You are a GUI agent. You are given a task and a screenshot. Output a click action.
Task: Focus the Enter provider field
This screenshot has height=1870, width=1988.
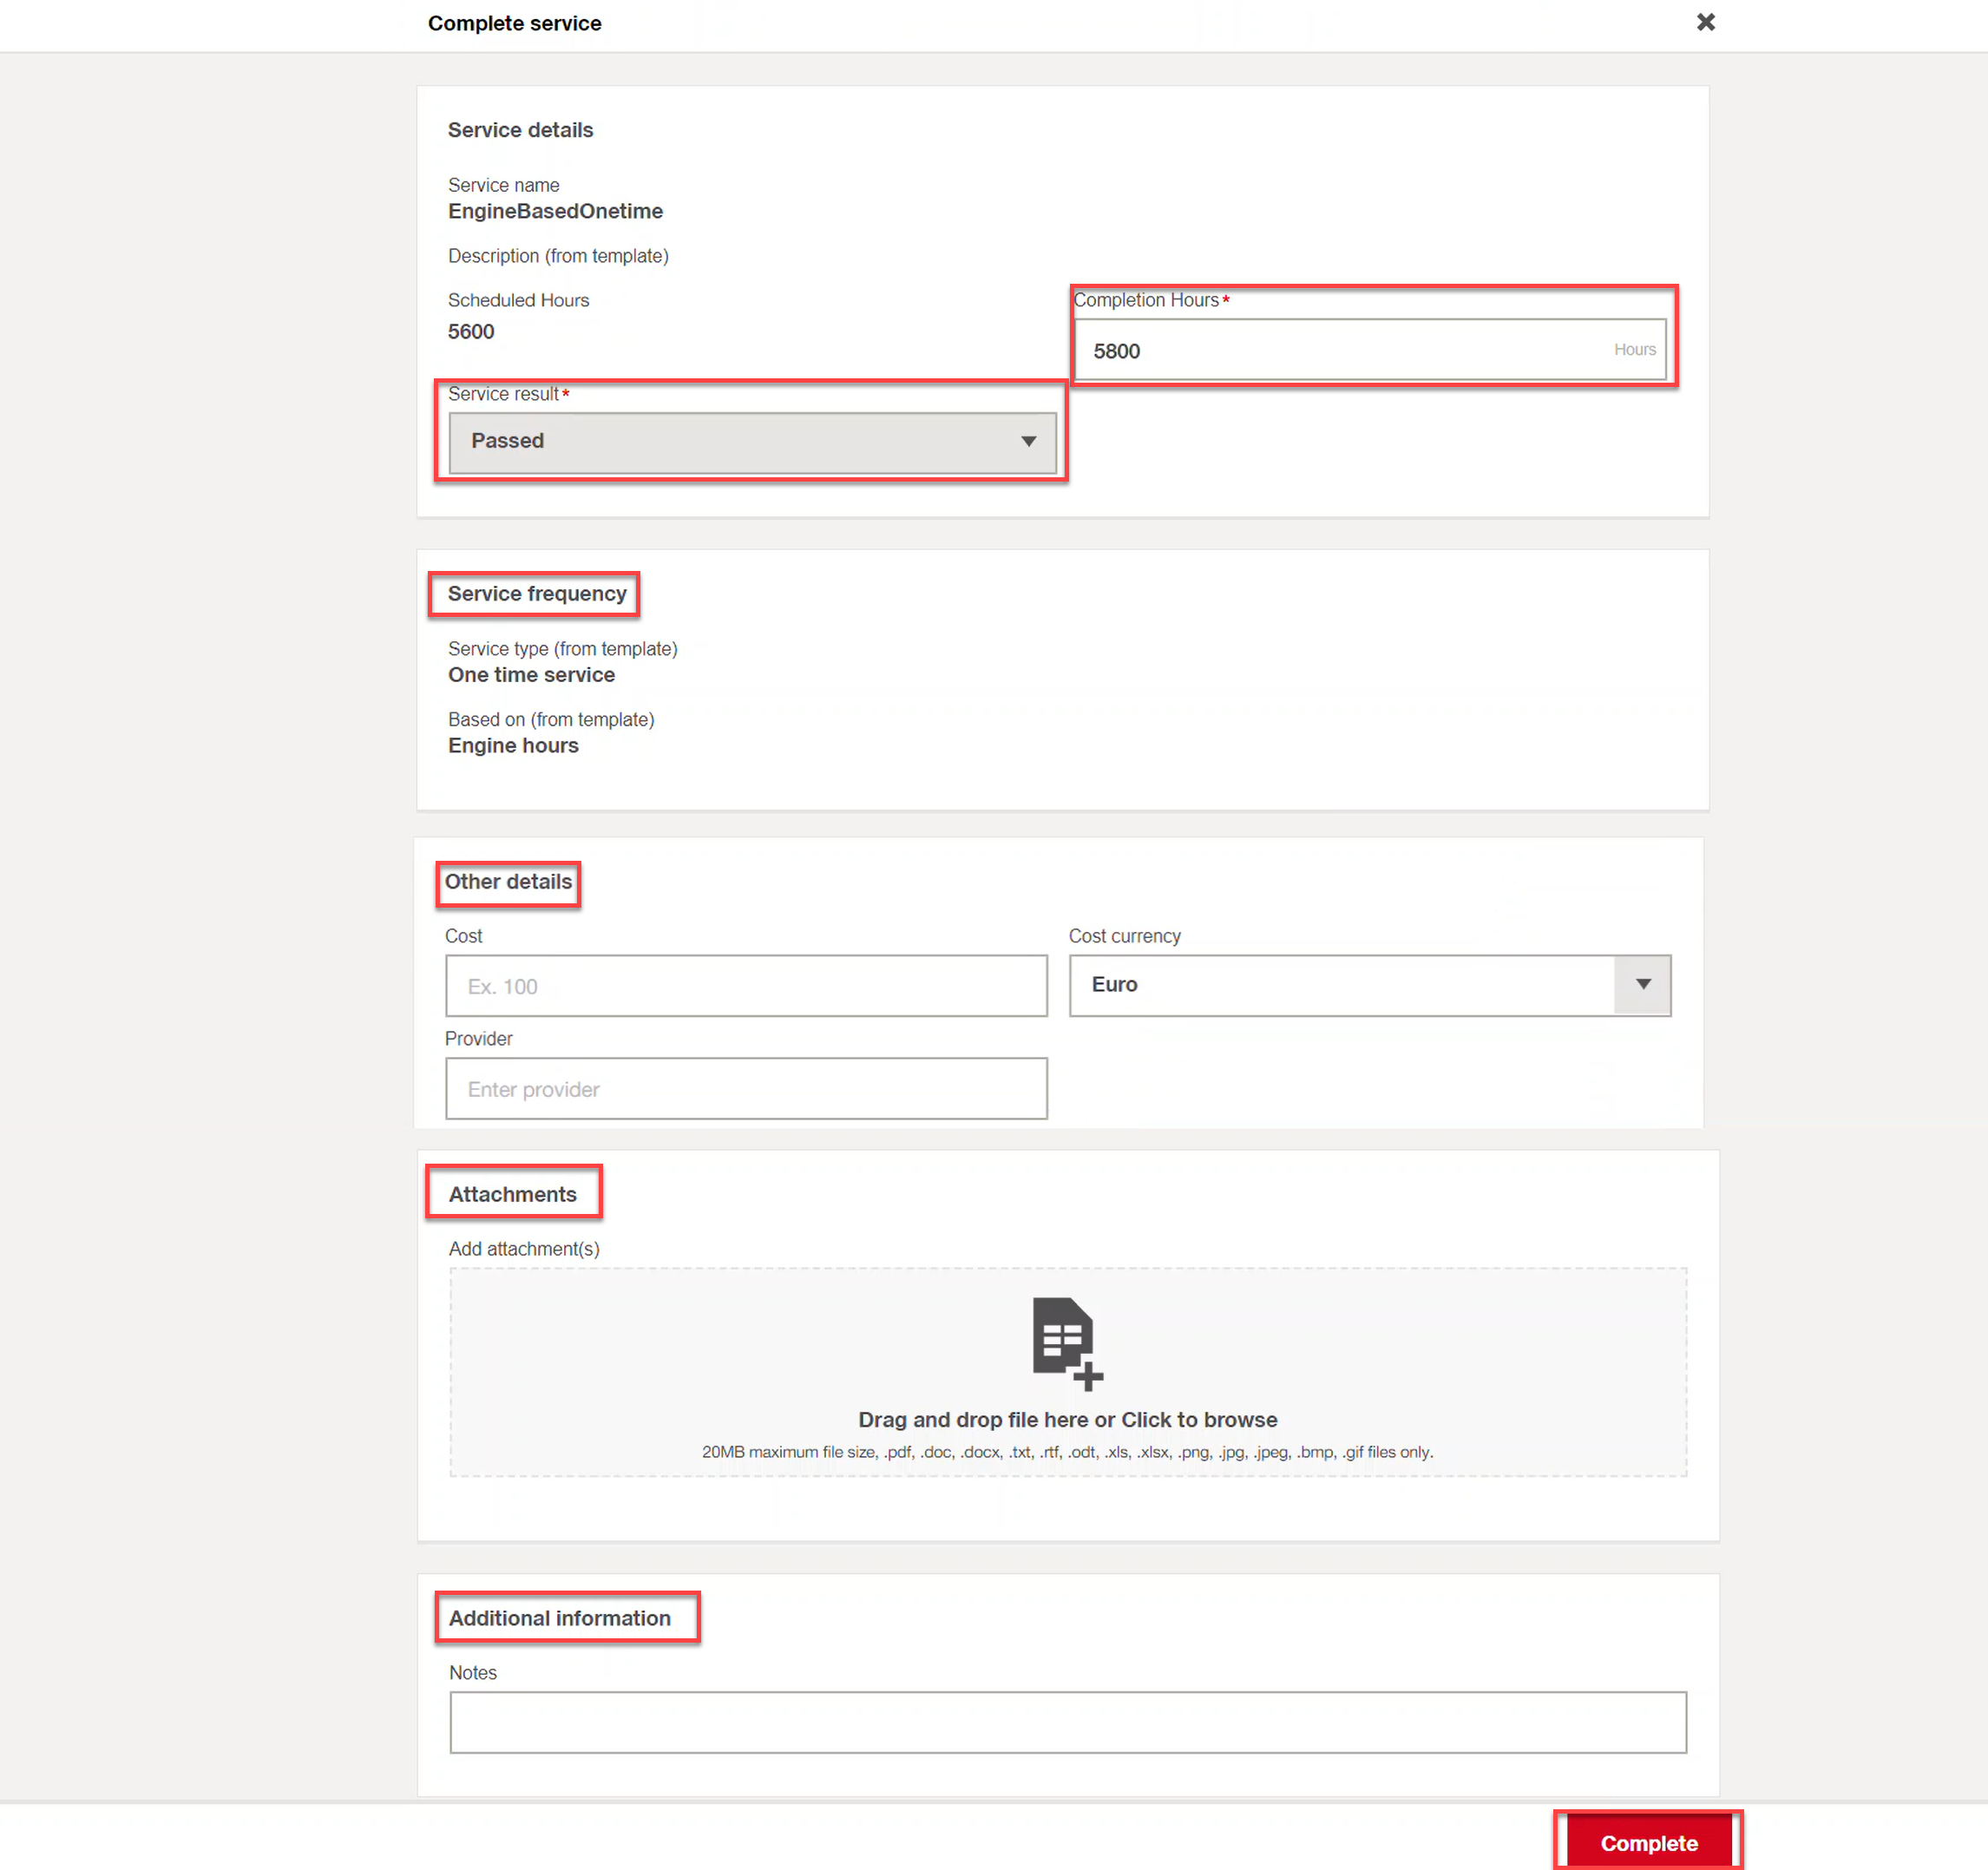pyautogui.click(x=746, y=1089)
